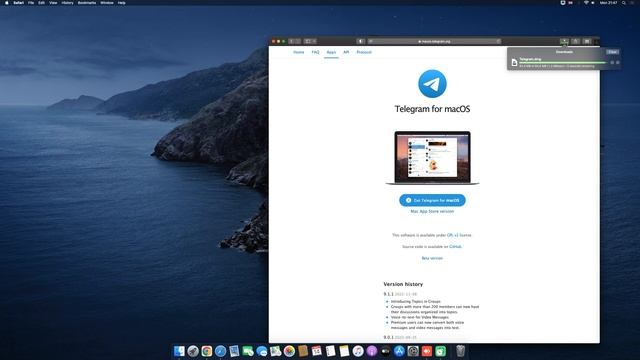Open Spotlight search in the menu bar
The width and height of the screenshot is (640, 360).
click(624, 3)
